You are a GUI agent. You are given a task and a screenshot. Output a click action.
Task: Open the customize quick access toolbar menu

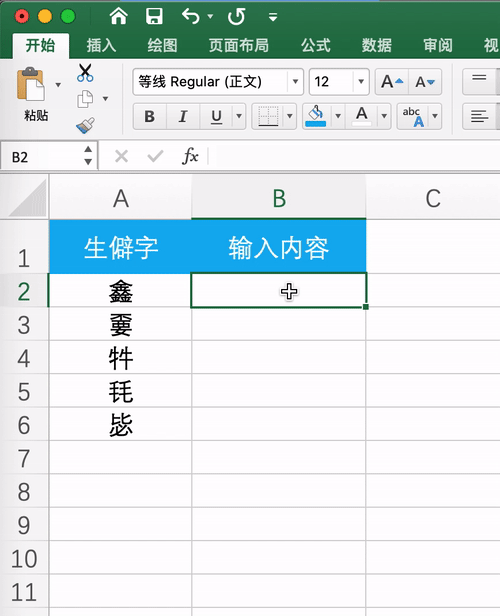(x=273, y=17)
